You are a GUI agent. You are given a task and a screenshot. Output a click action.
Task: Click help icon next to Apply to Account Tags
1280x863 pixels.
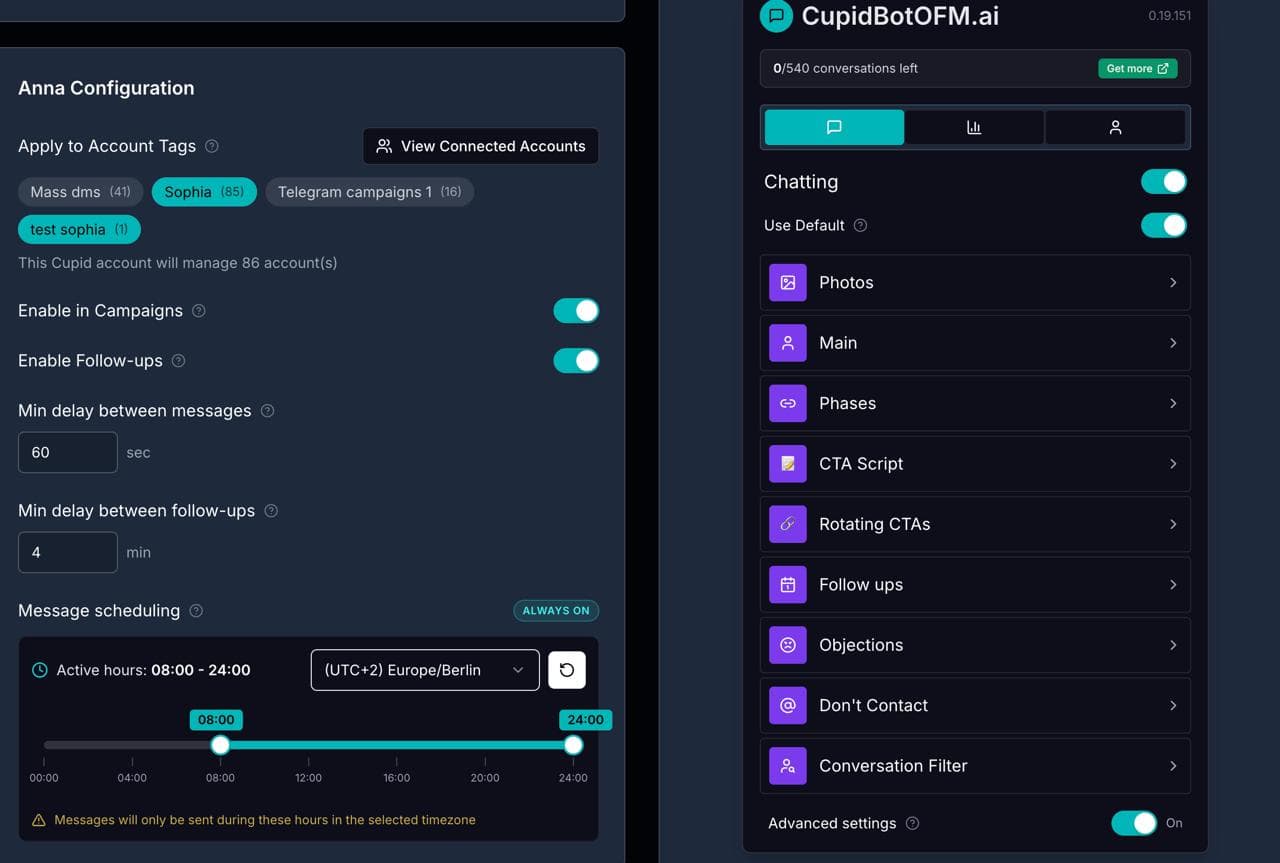click(x=212, y=146)
